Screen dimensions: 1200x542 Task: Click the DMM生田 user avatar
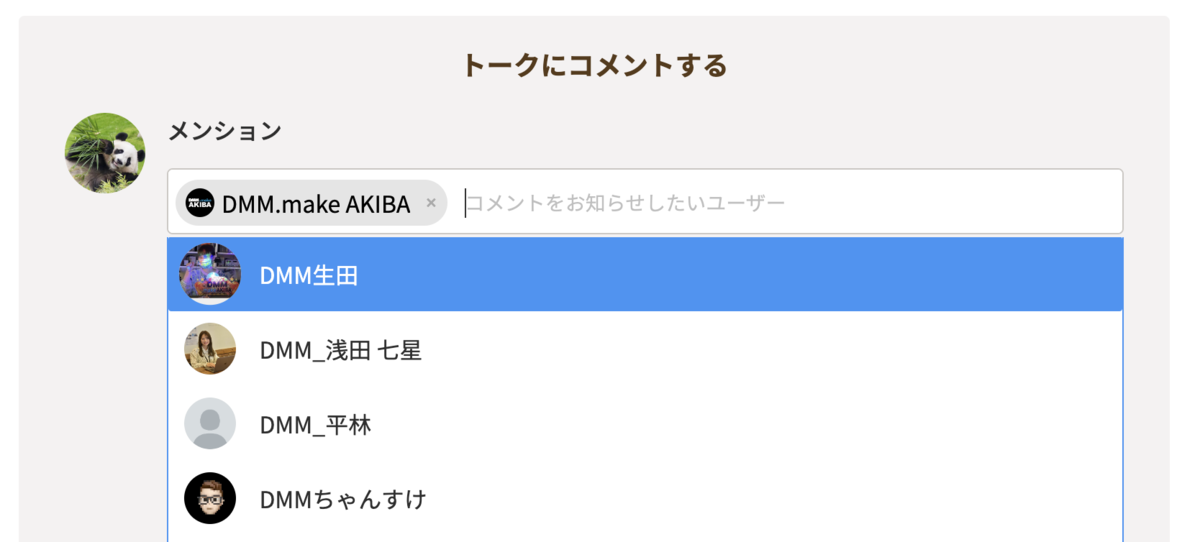[x=210, y=274]
